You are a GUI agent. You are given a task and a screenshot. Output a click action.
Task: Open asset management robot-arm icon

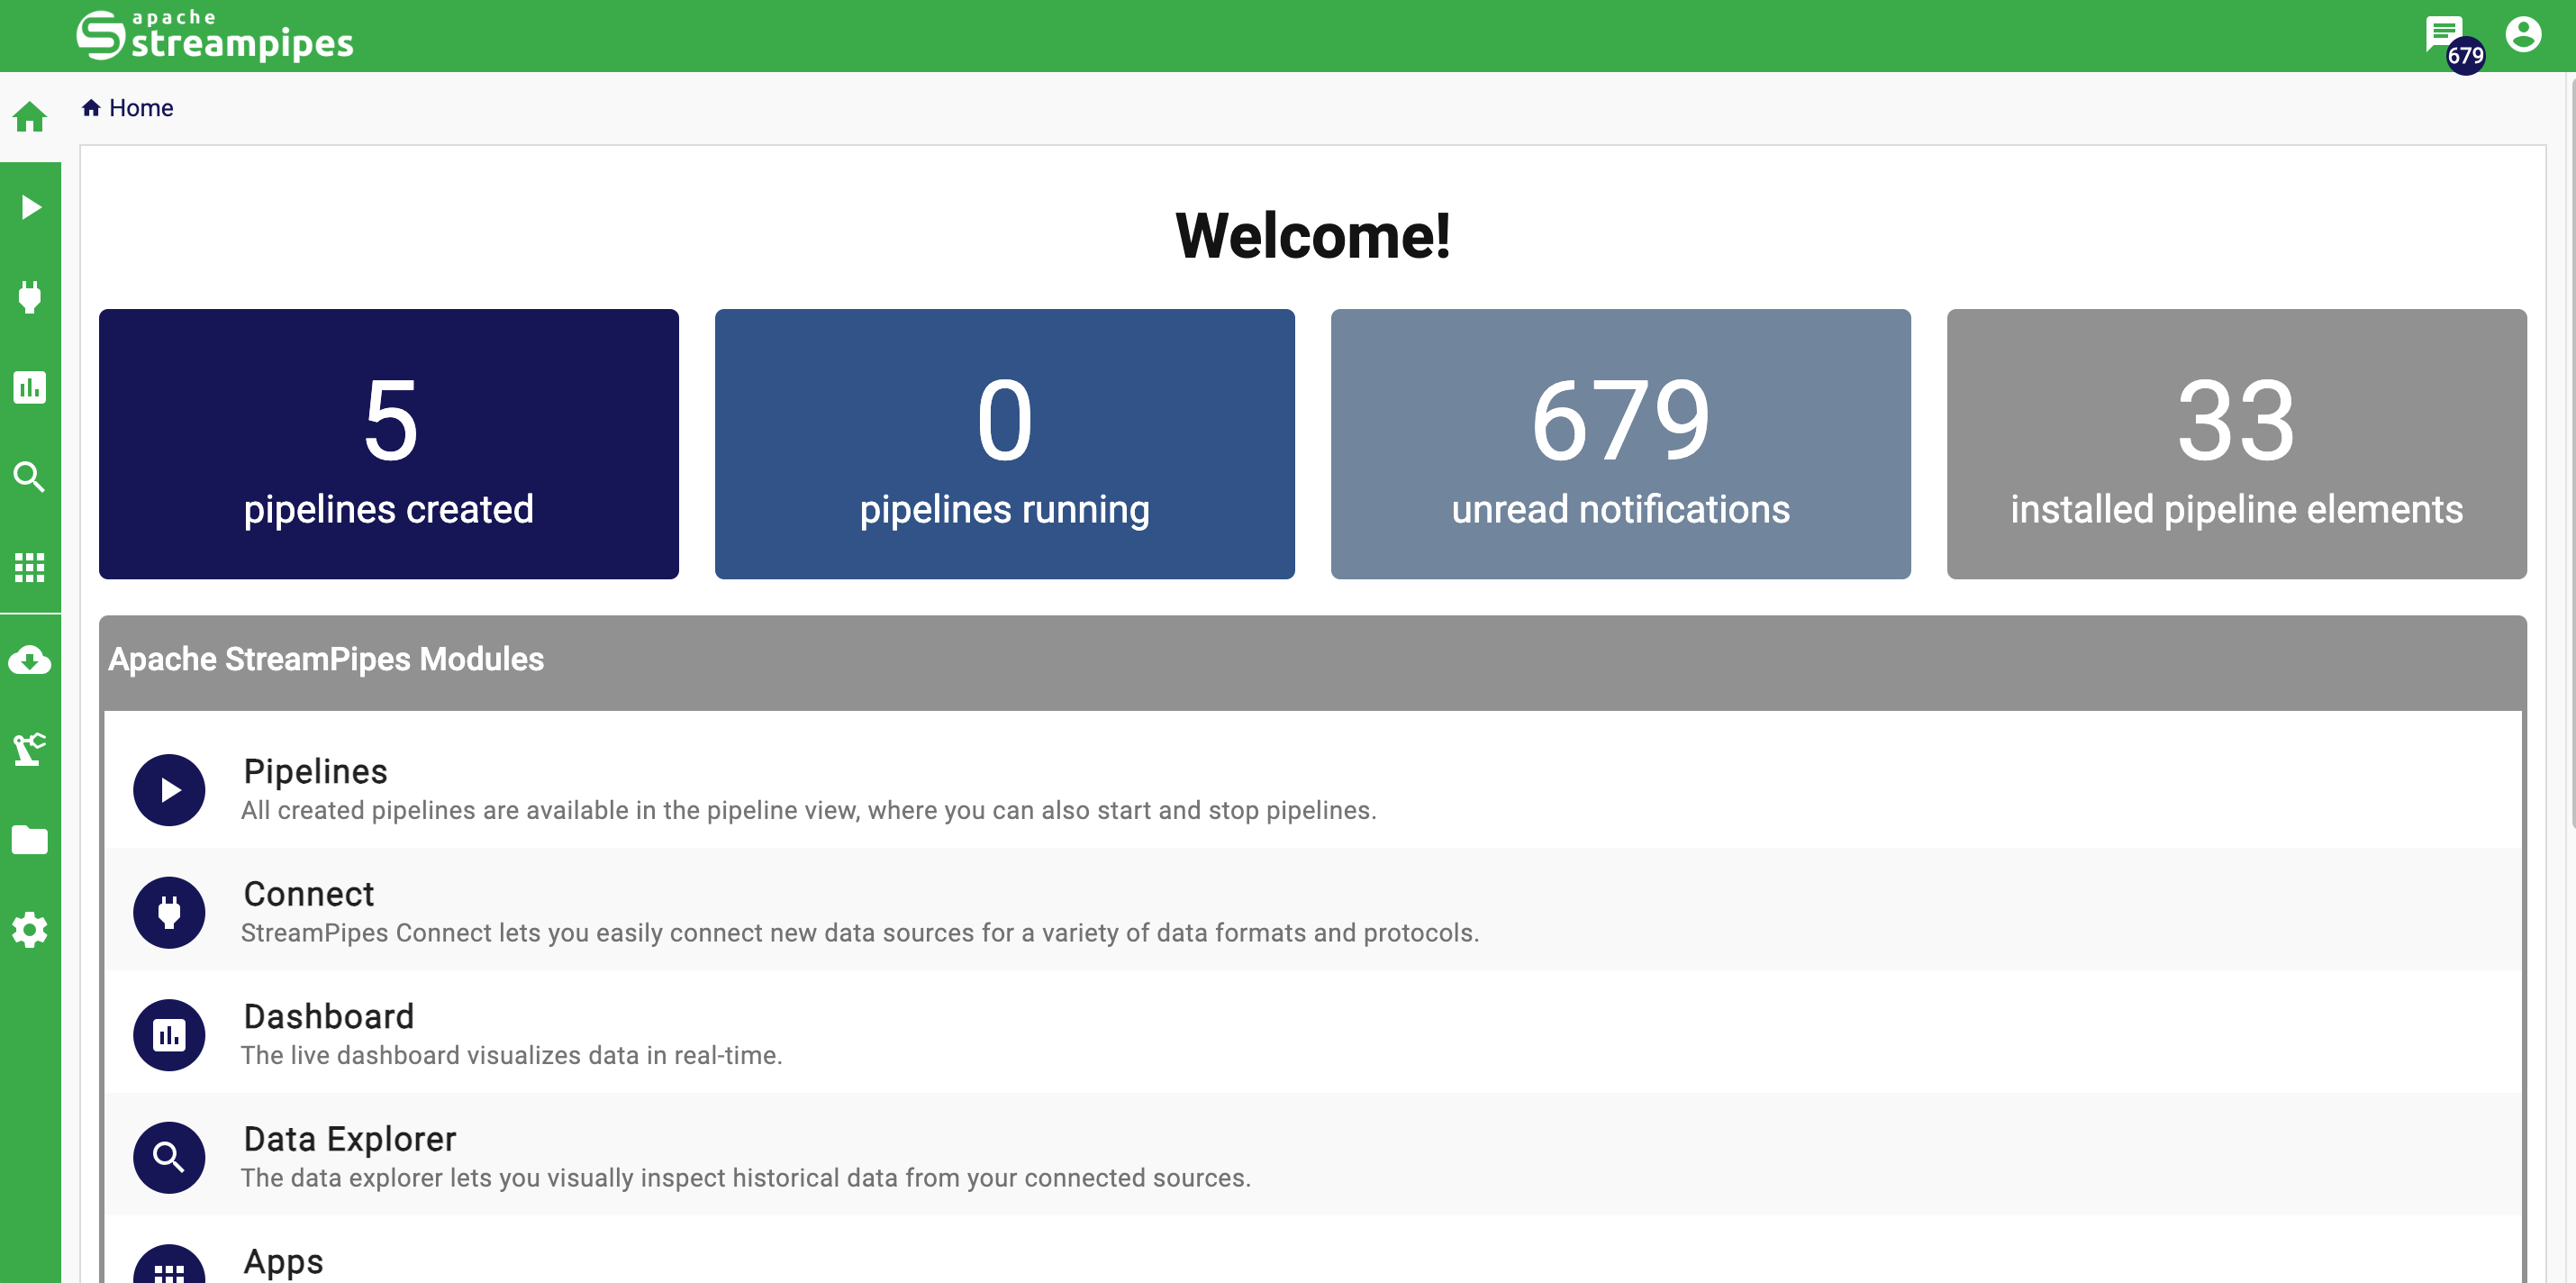[30, 749]
